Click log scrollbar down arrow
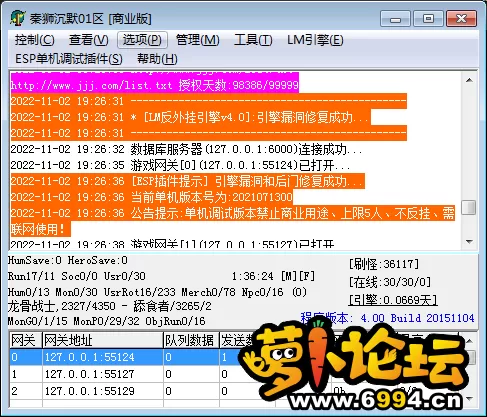The height and width of the screenshot is (417, 487). [x=469, y=241]
